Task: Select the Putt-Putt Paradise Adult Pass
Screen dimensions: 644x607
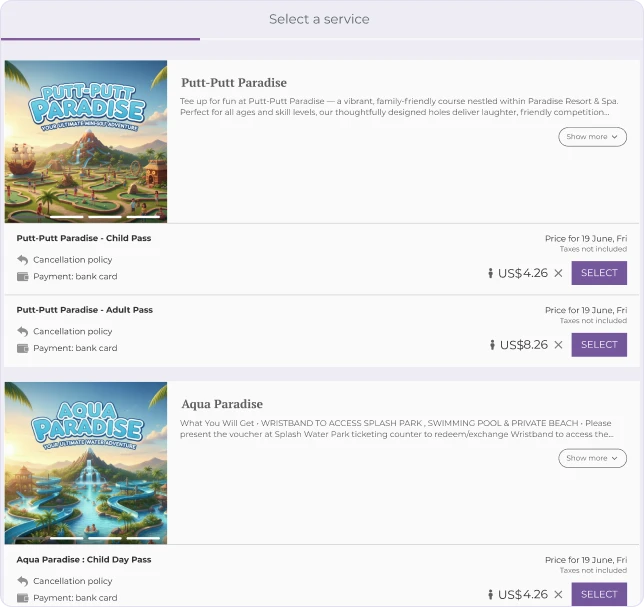Action: pyautogui.click(x=599, y=345)
